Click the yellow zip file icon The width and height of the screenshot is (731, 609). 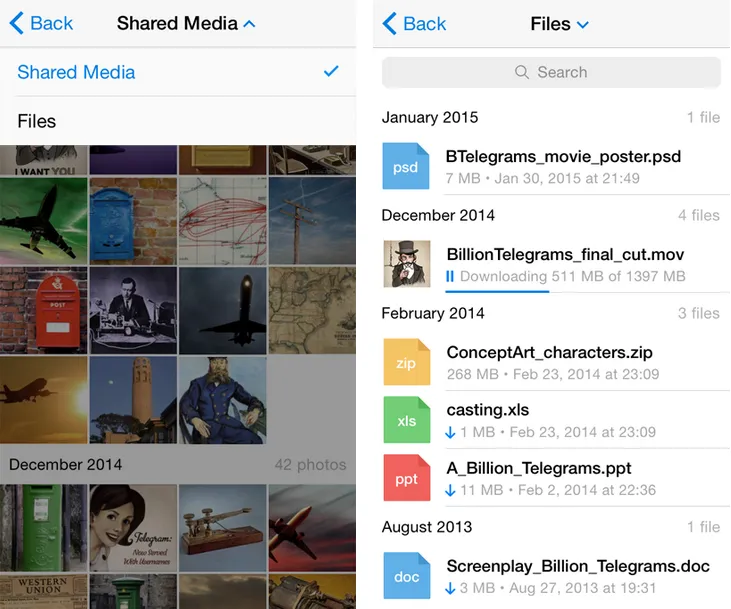[406, 362]
